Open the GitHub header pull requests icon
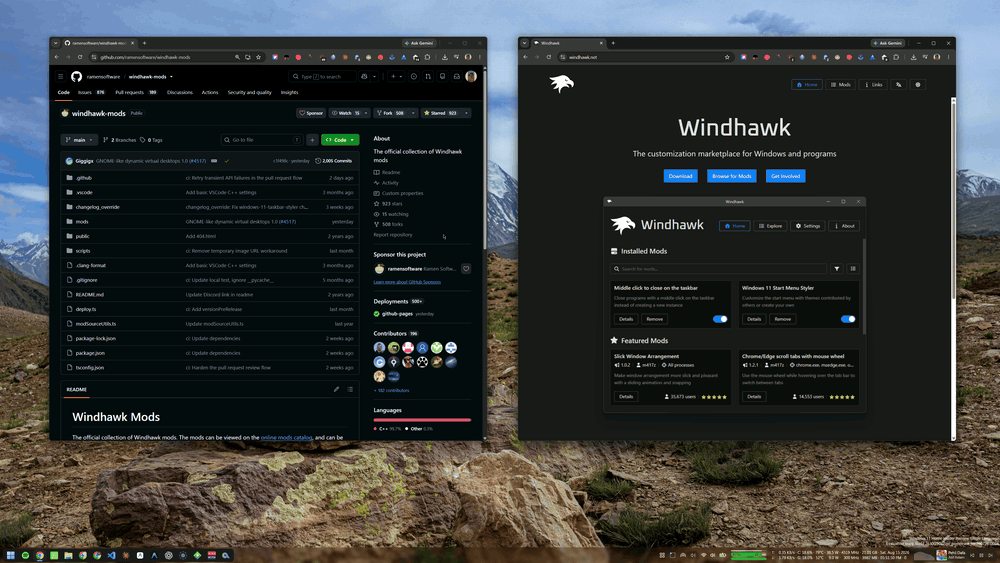 [428, 77]
